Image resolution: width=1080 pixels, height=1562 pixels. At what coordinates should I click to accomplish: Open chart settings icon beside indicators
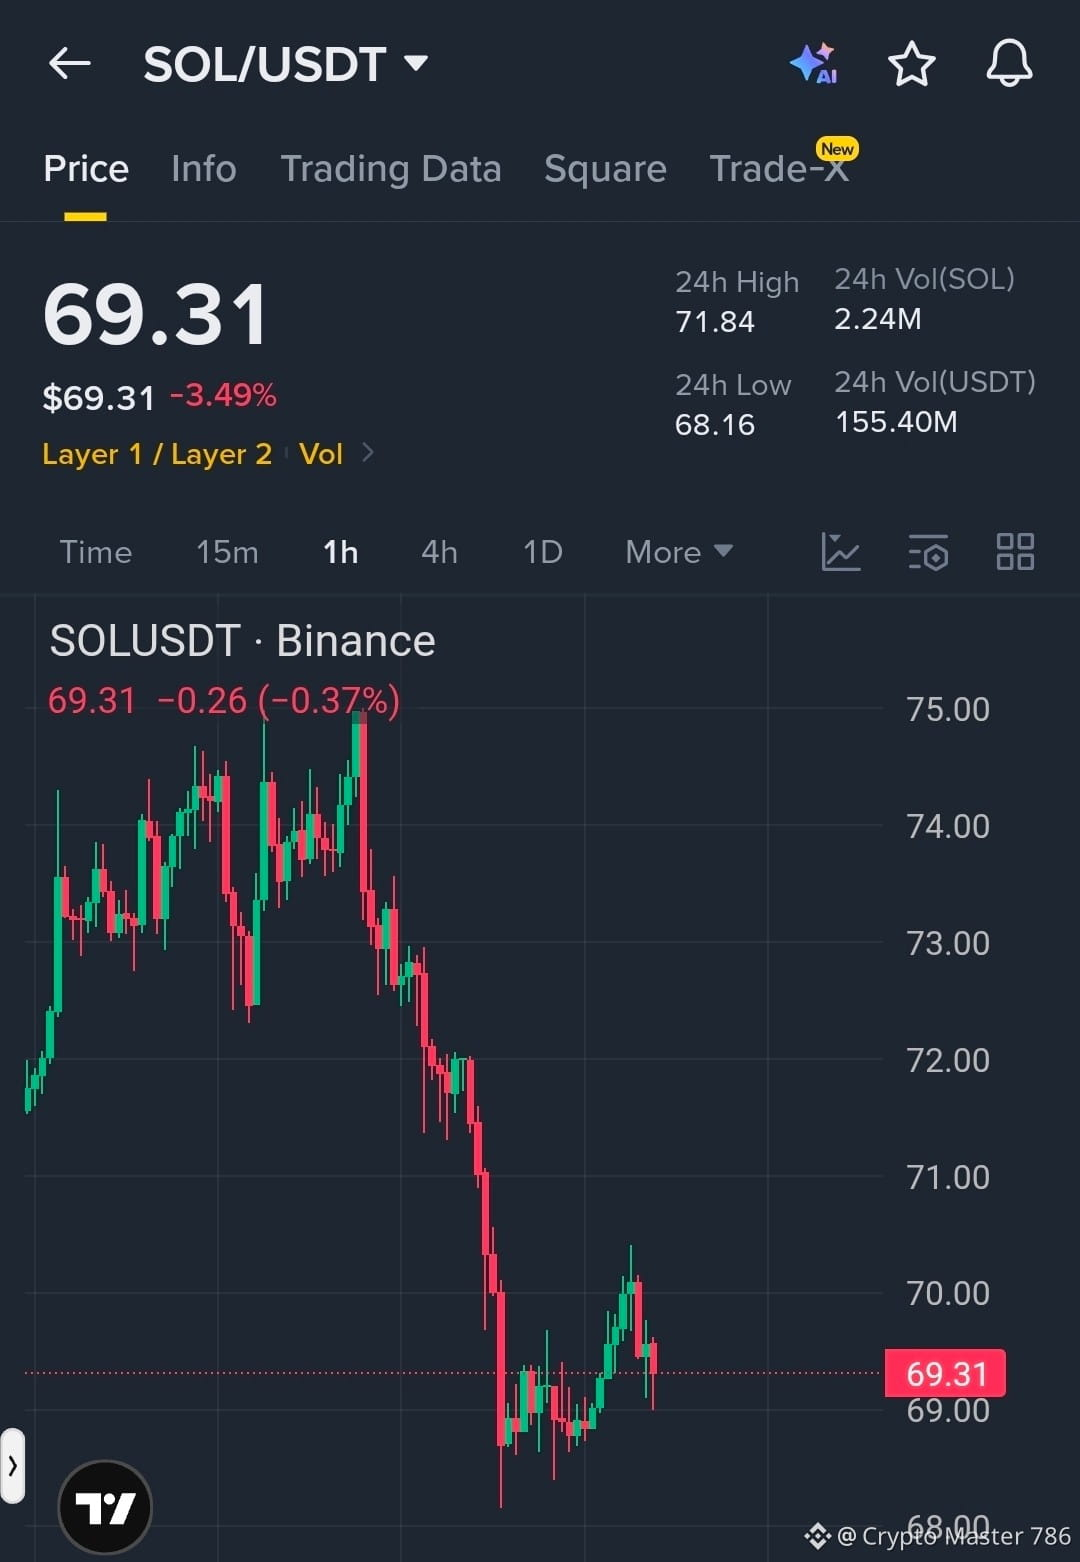click(x=928, y=552)
